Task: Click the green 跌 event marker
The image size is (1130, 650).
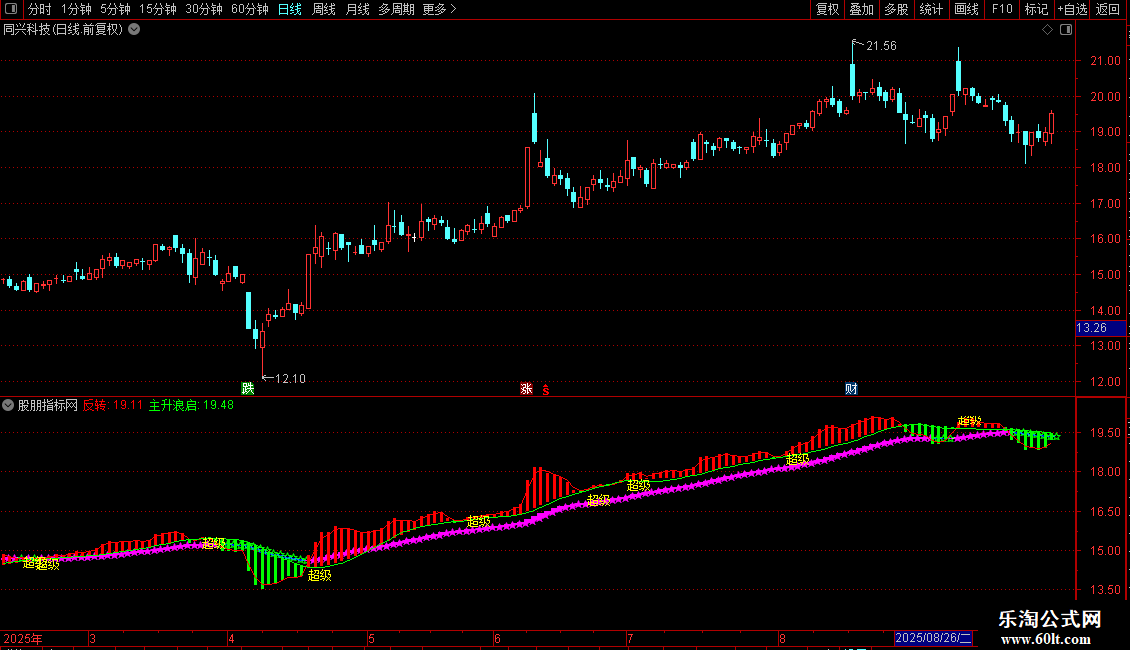Action: tap(248, 388)
